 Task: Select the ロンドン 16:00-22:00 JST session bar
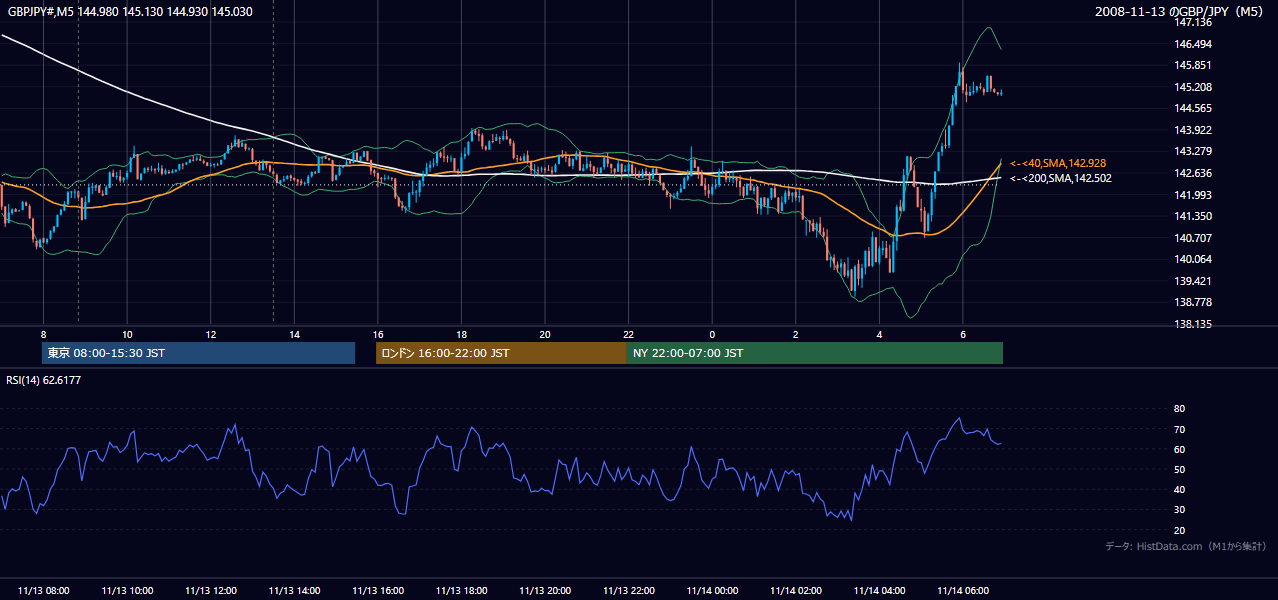[x=501, y=353]
